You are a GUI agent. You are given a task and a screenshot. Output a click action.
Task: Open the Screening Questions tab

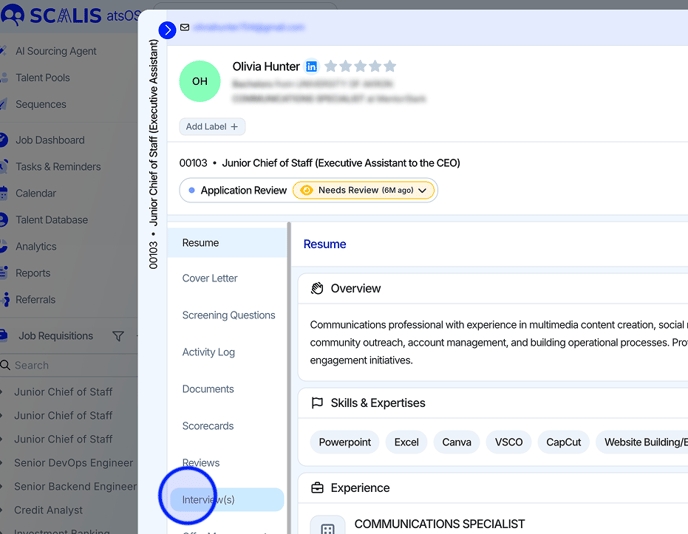228,315
